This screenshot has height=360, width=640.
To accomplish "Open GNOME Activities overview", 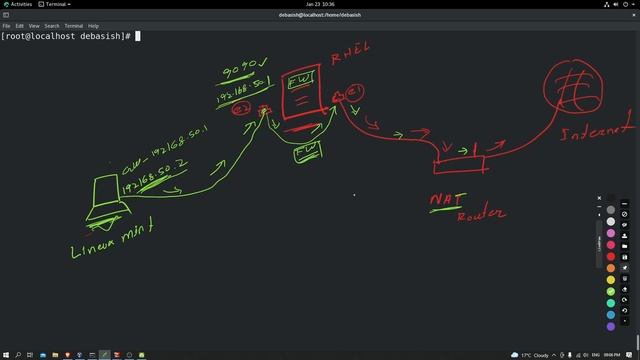I will (x=18, y=4).
